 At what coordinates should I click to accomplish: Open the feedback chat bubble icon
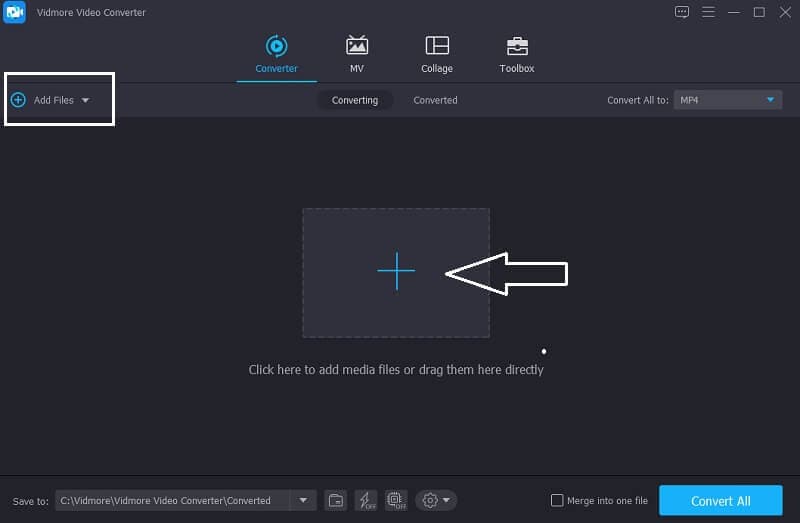click(682, 12)
